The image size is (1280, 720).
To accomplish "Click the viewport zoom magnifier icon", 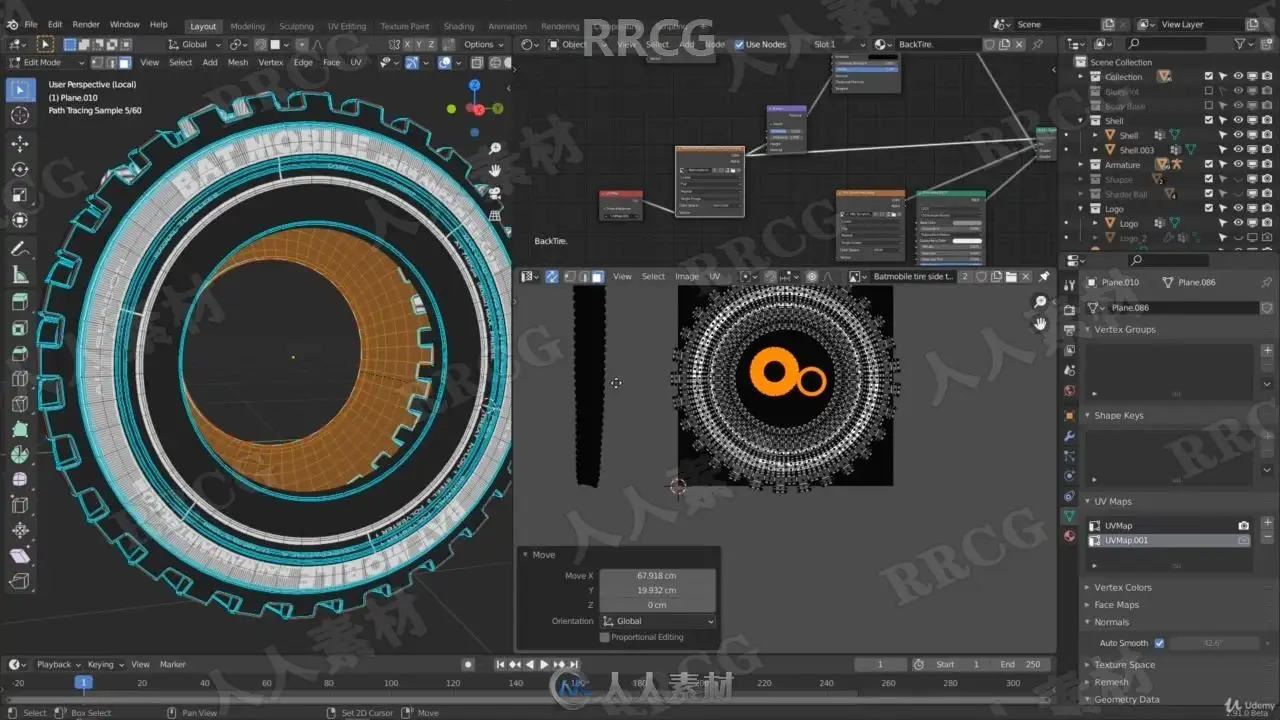I will tap(495, 149).
